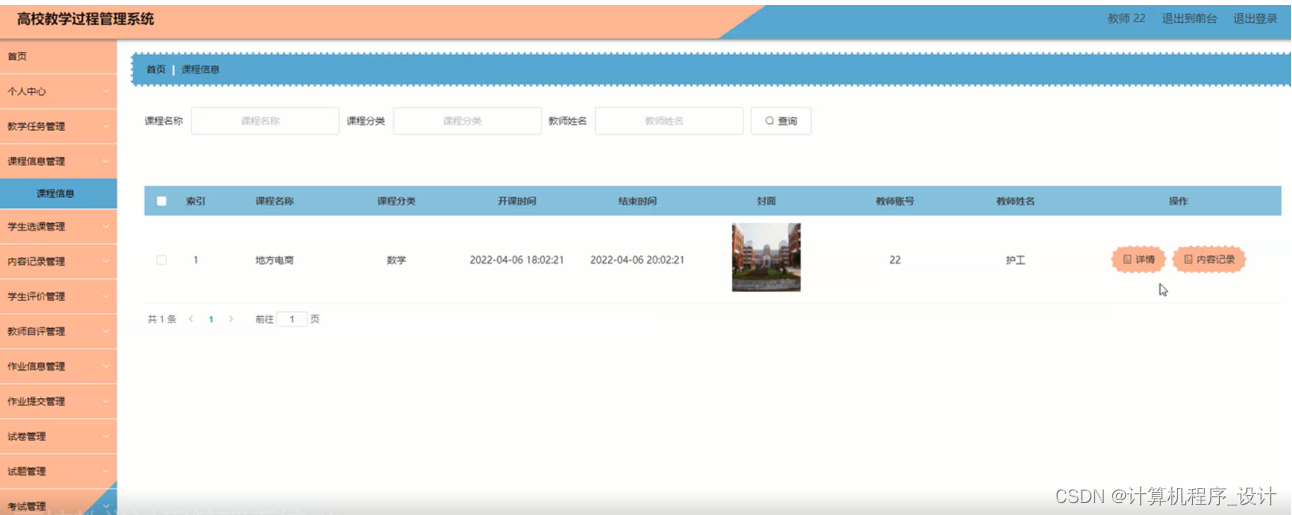This screenshot has height=515, width=1292.
Task: Click 退出登录 in the top bar
Action: coord(1255,18)
